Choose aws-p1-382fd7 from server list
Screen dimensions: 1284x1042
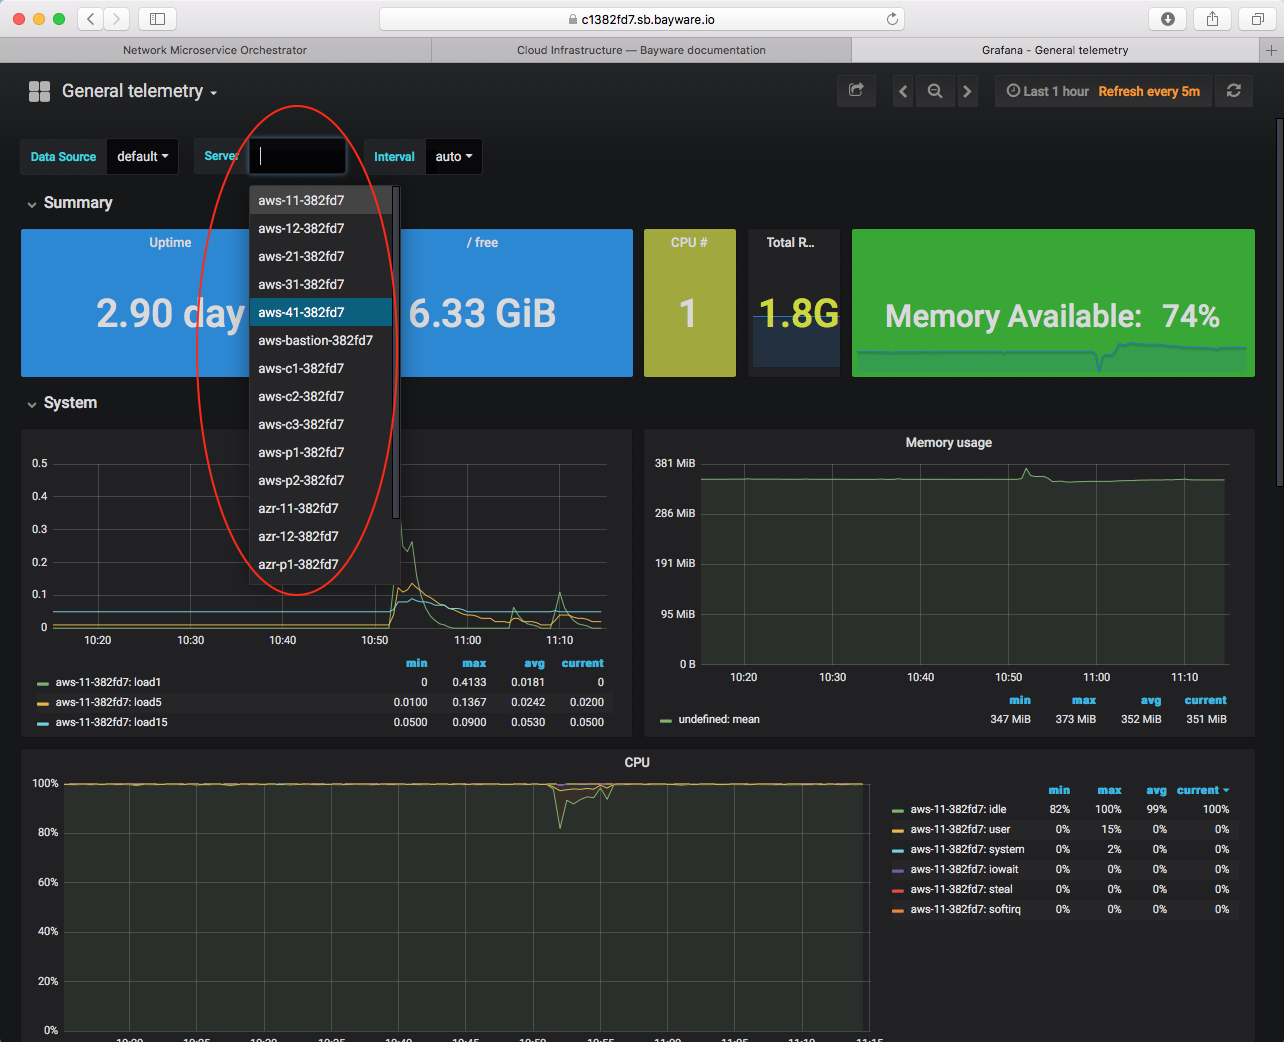coord(321,452)
